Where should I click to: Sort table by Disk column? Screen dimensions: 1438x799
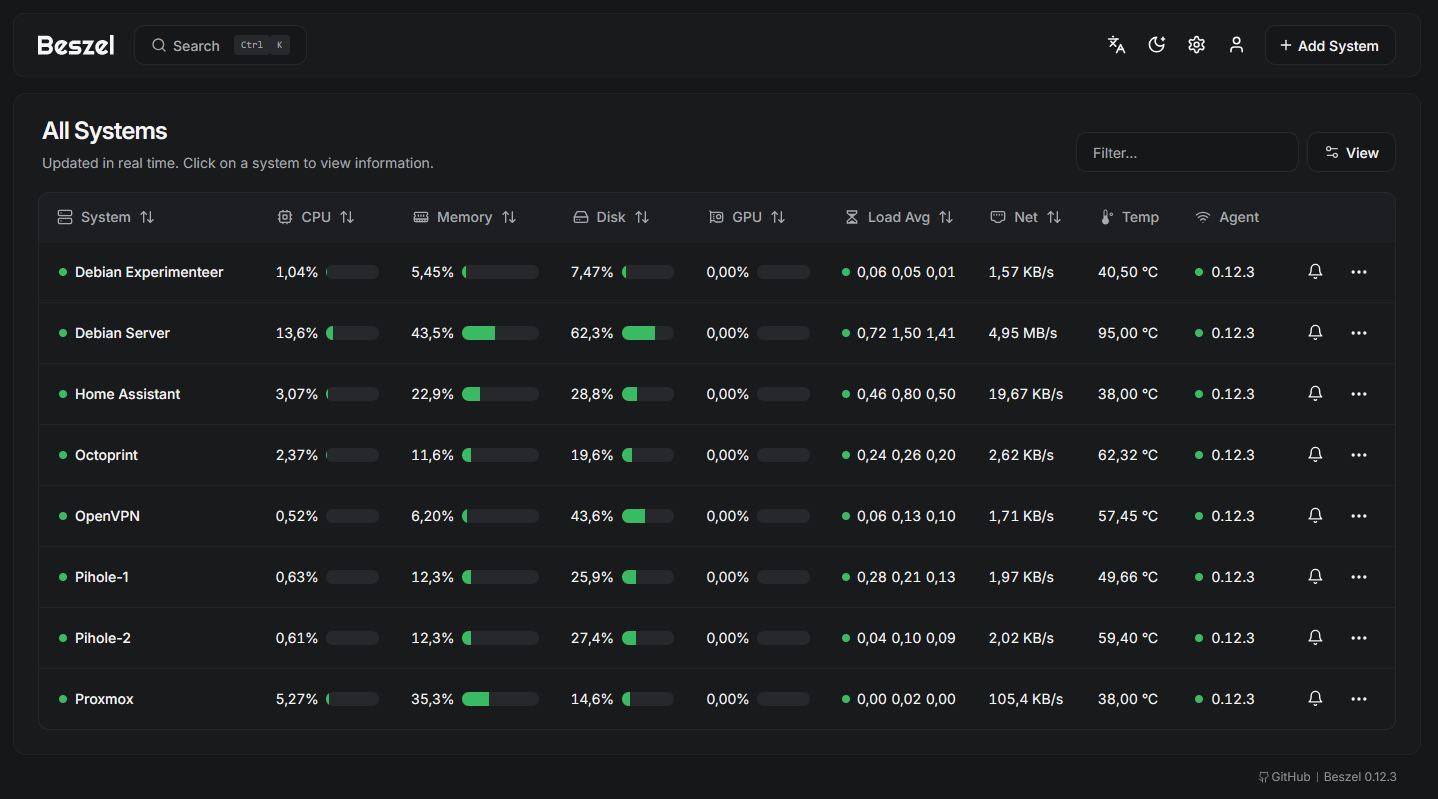[x=610, y=217]
